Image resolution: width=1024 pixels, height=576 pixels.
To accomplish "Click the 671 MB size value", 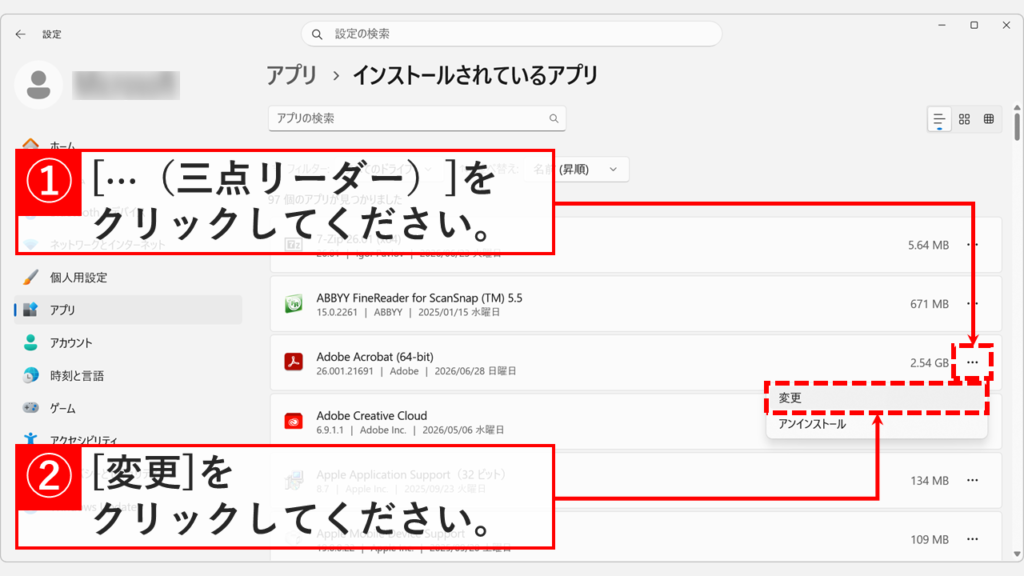I will [929, 304].
